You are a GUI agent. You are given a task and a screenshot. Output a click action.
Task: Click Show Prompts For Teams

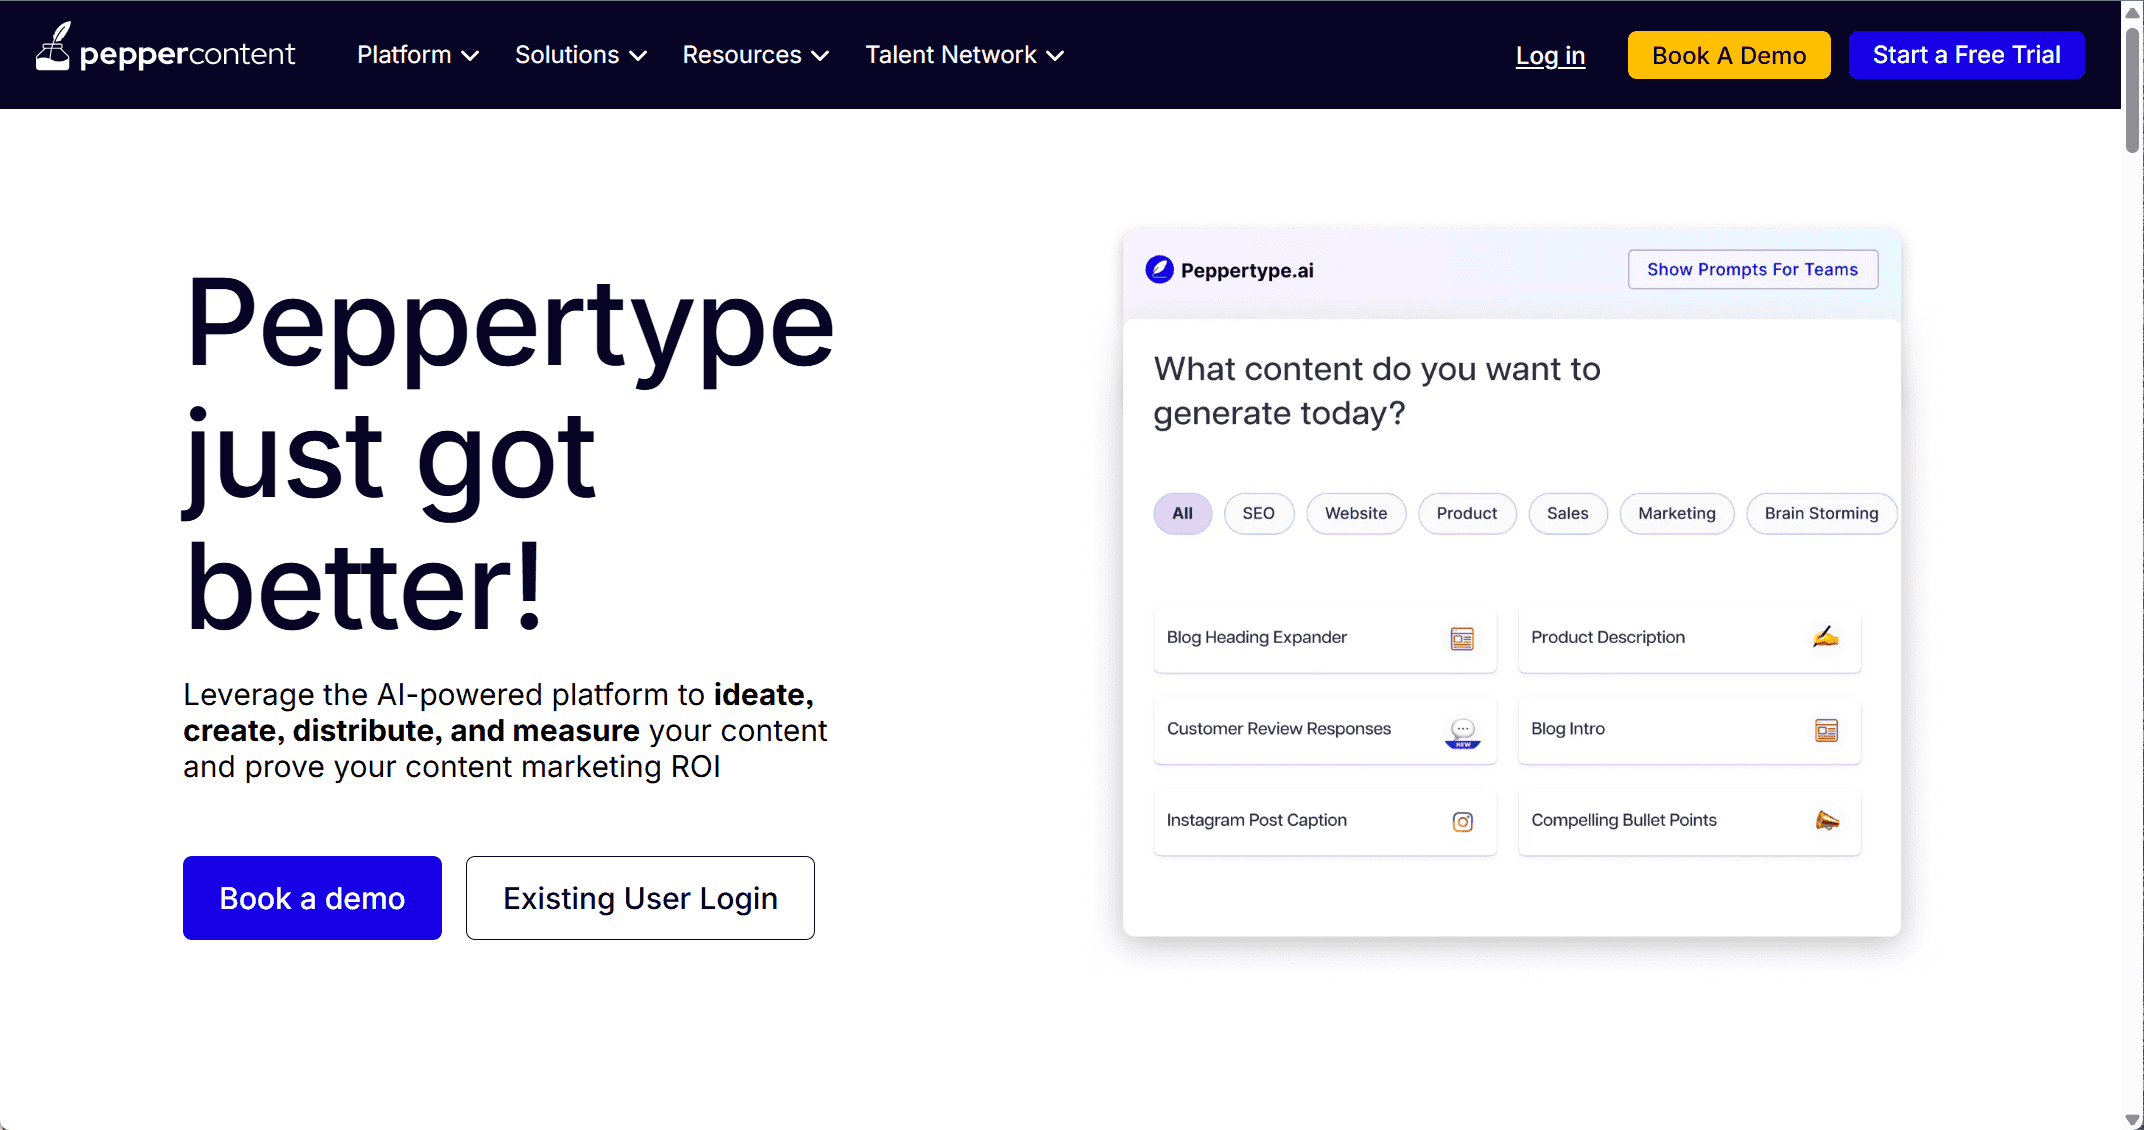[x=1752, y=269]
